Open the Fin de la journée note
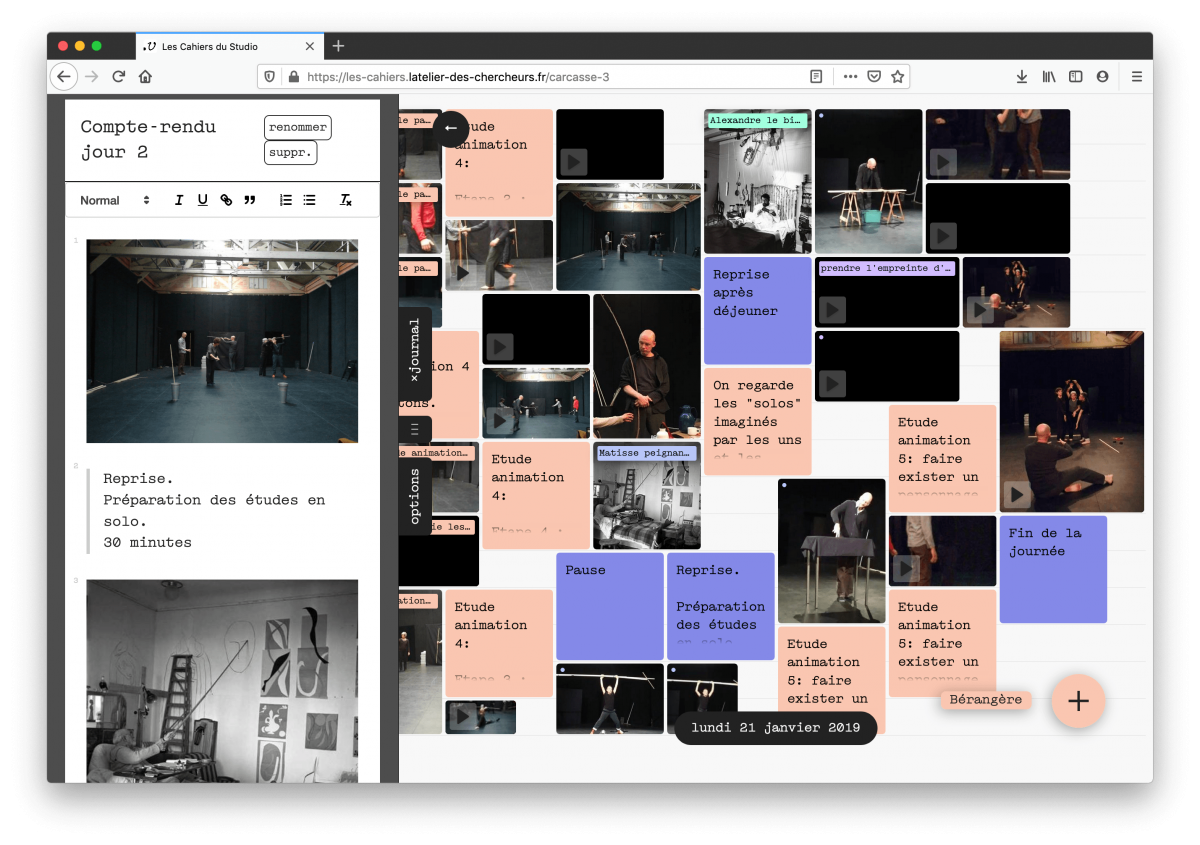Viewport: 1200px width, 845px height. click(x=1053, y=569)
